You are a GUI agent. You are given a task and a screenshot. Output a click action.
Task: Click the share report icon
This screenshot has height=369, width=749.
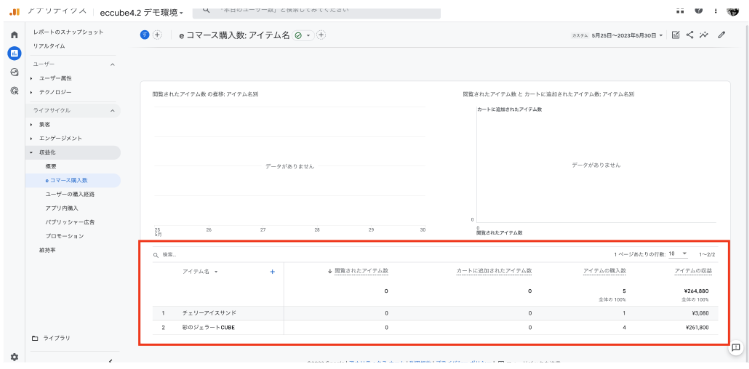coord(689,35)
